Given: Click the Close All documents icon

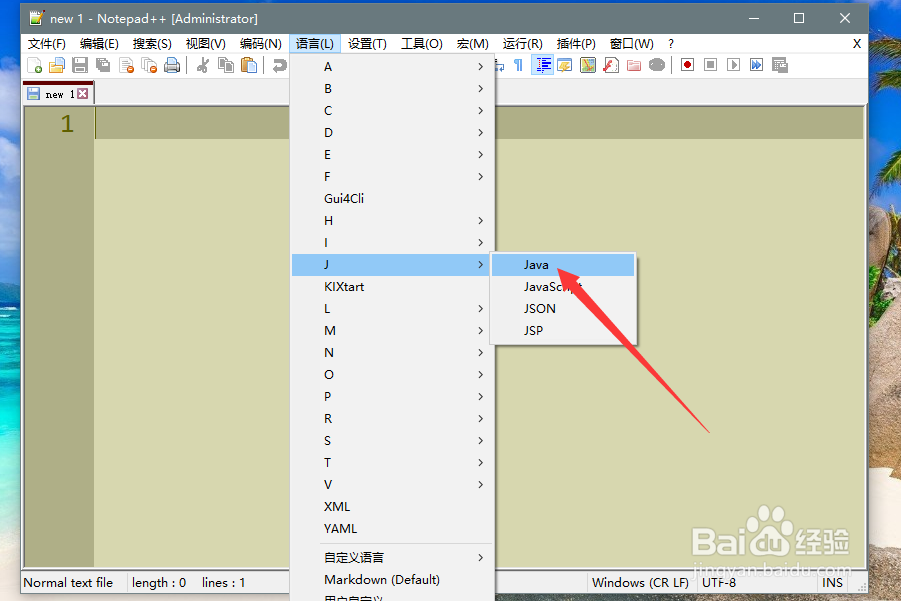Looking at the screenshot, I should click(149, 66).
